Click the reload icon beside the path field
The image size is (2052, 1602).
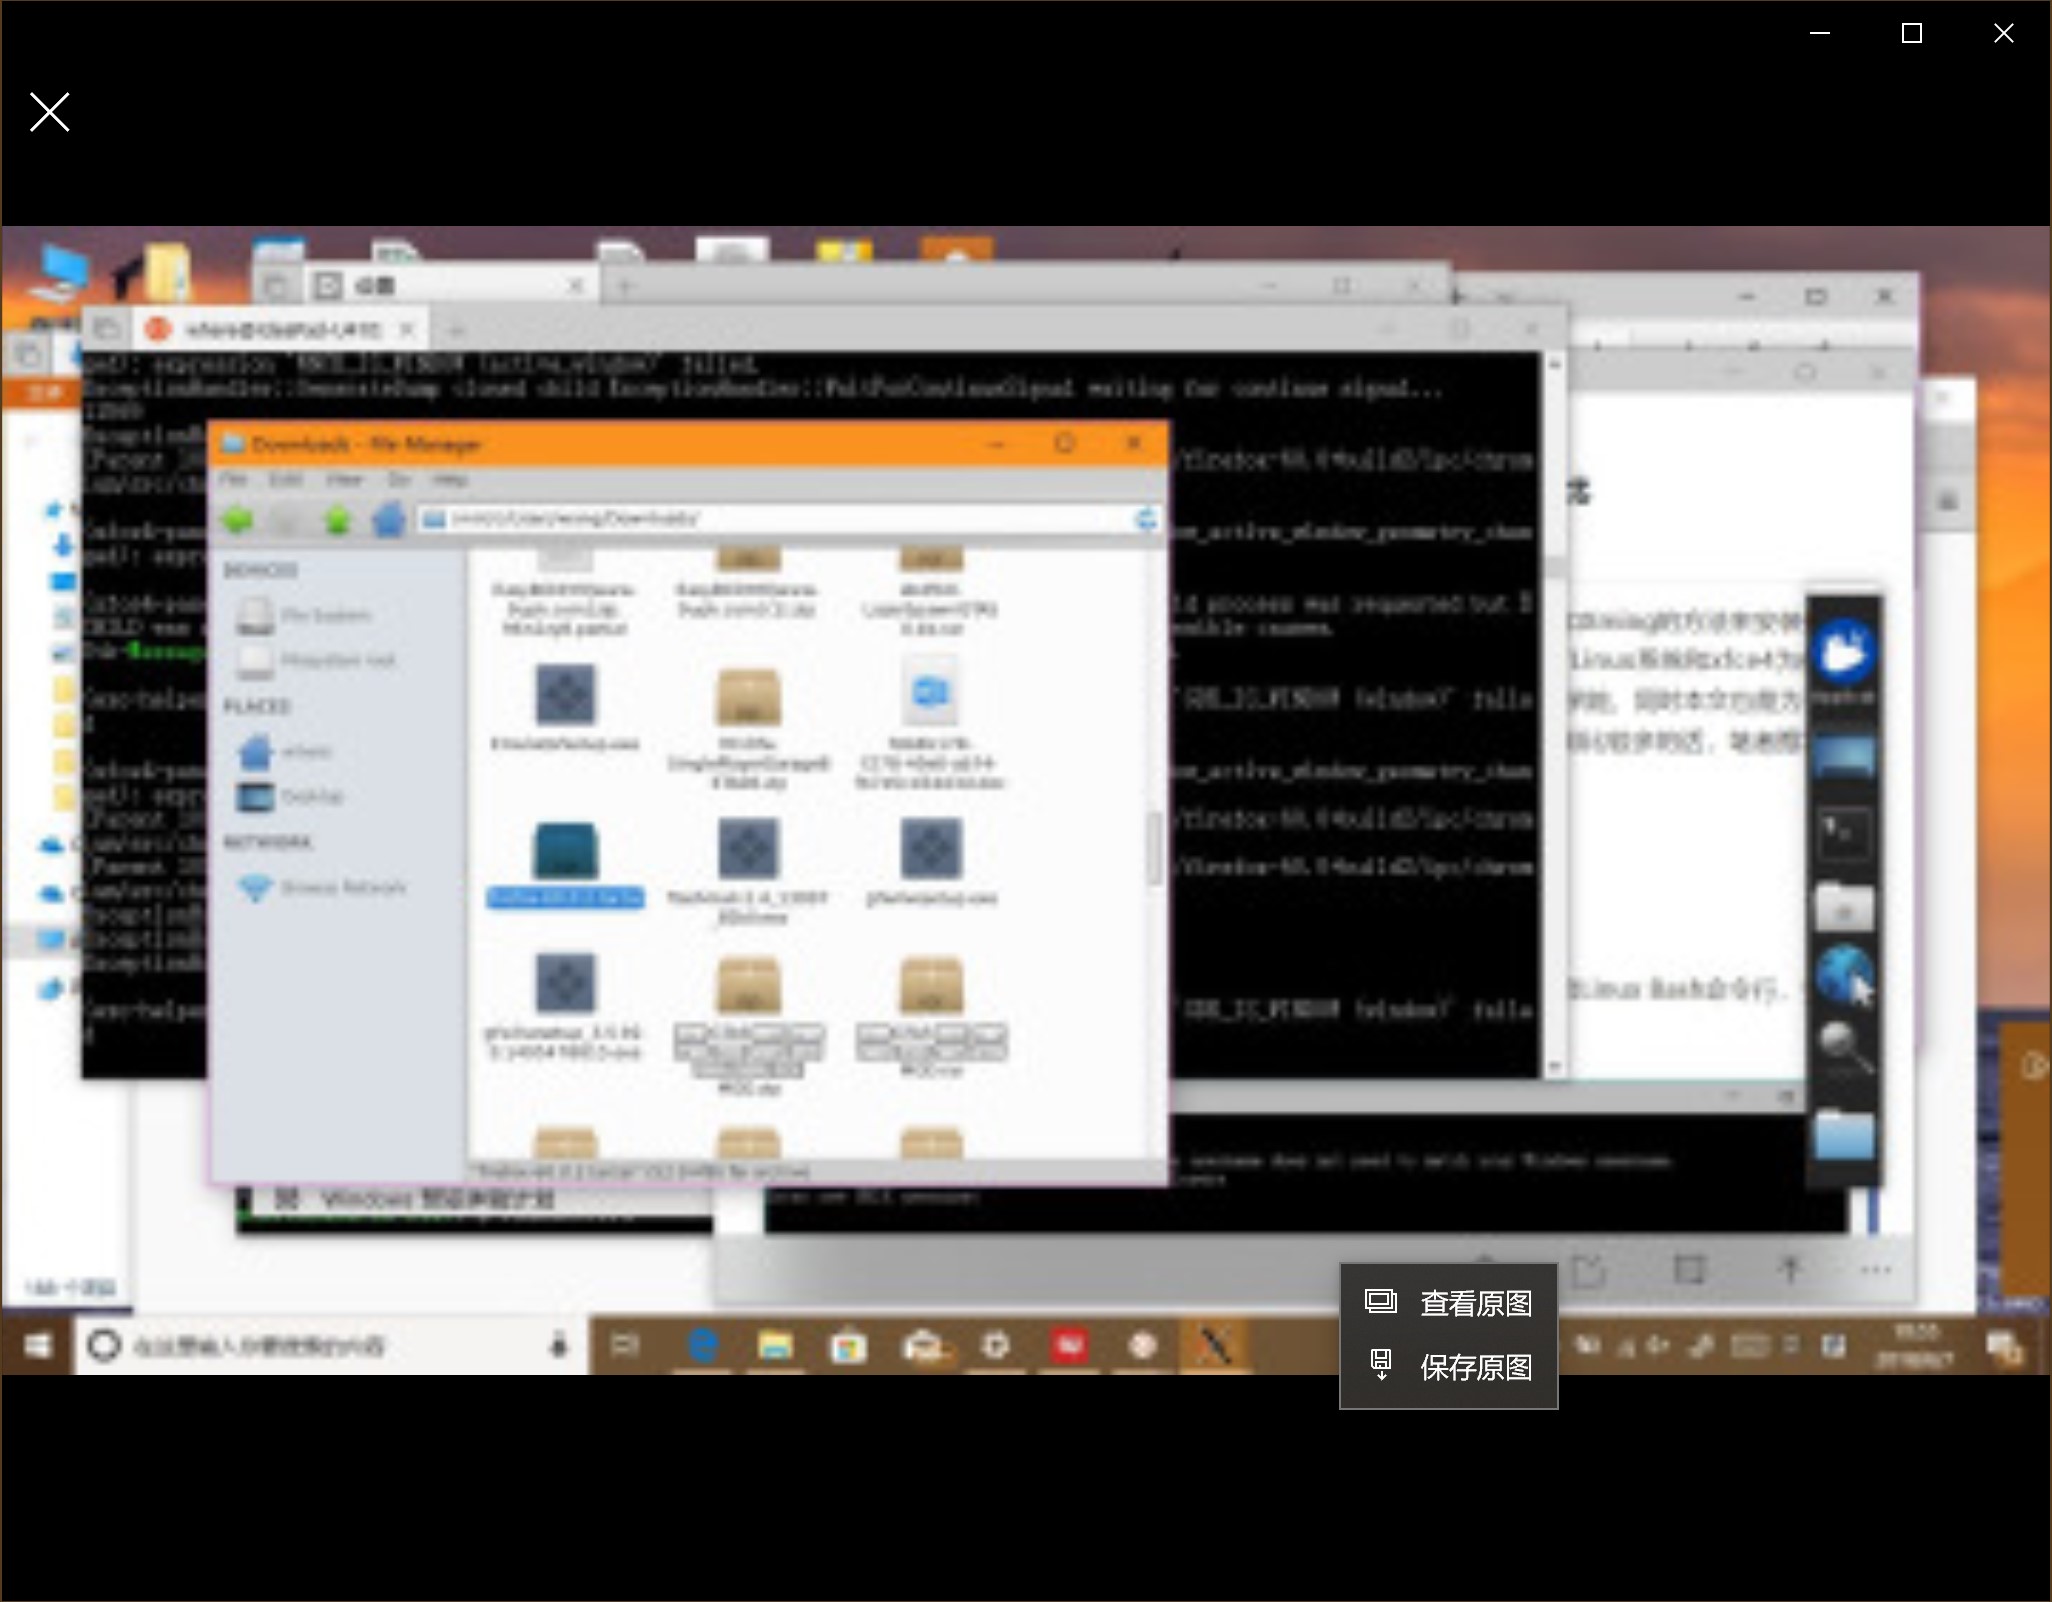point(1146,518)
